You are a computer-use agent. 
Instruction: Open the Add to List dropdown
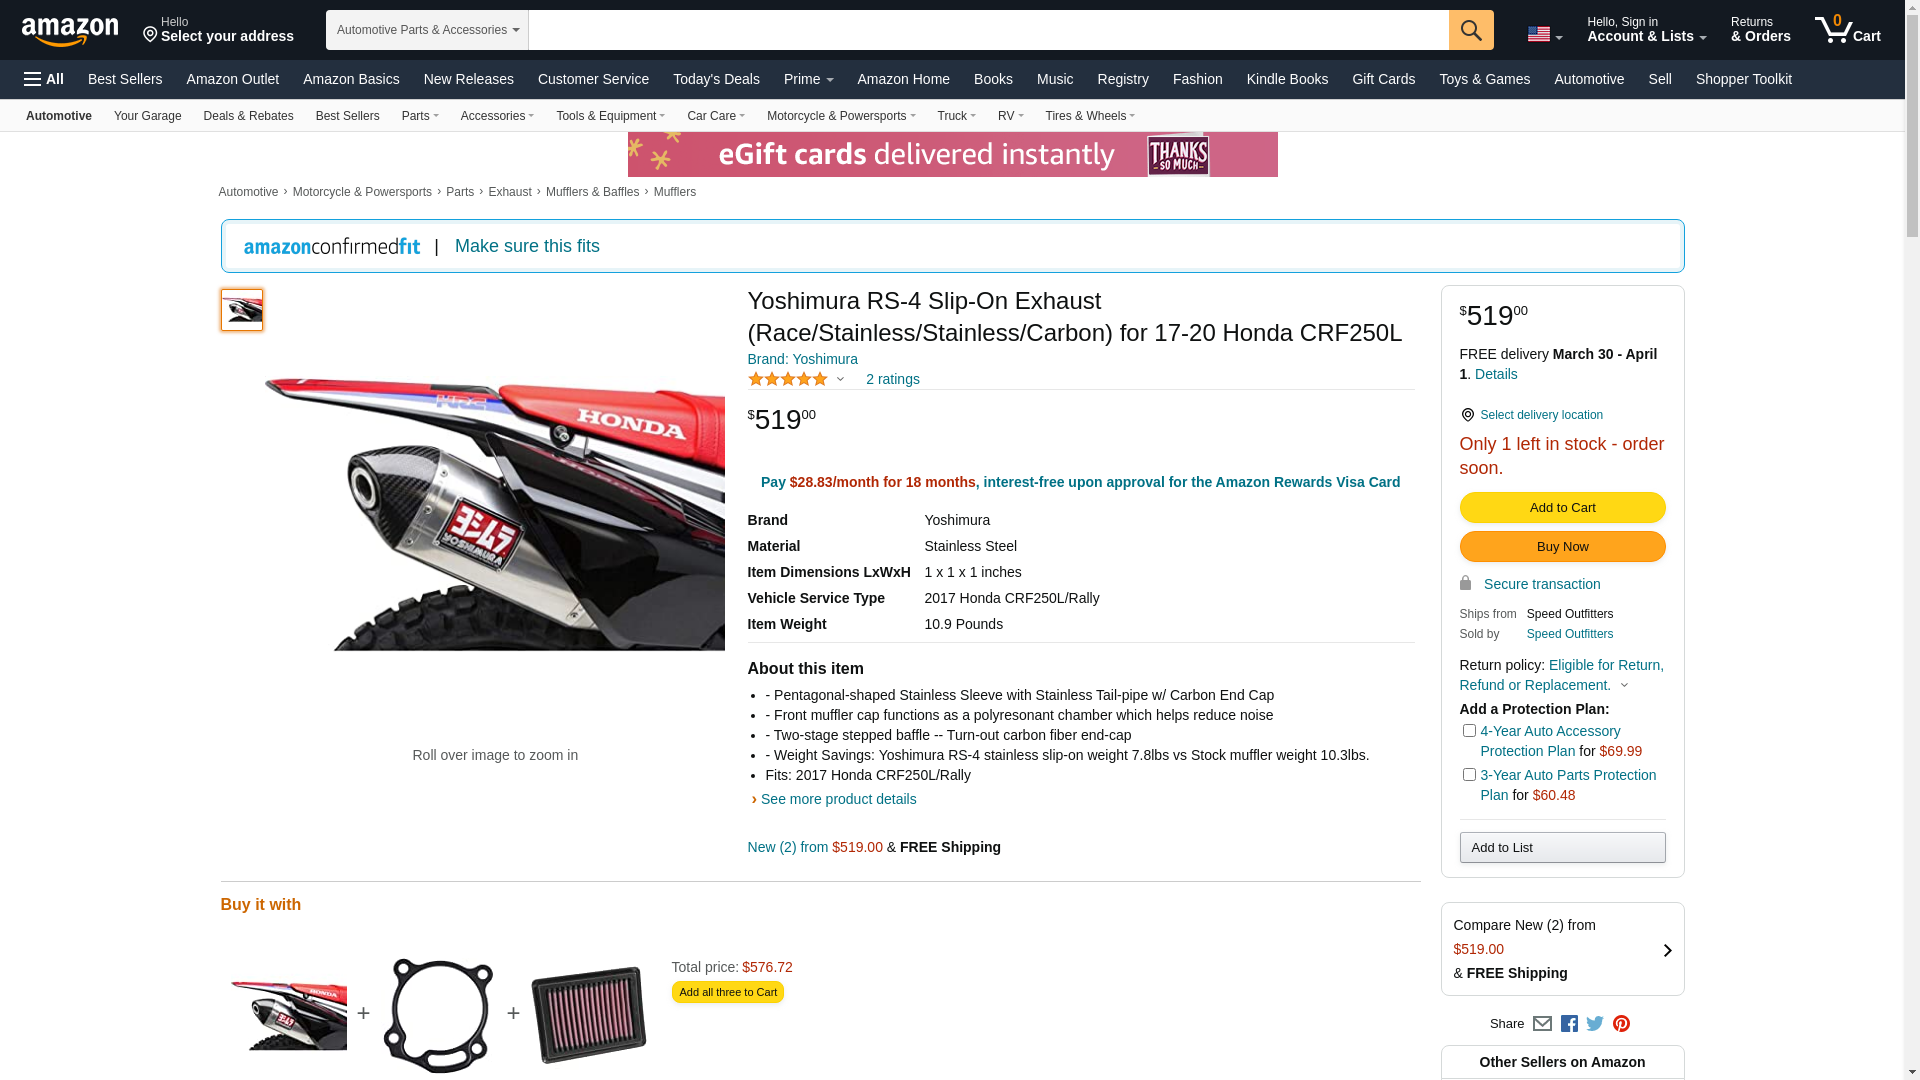click(x=1562, y=848)
